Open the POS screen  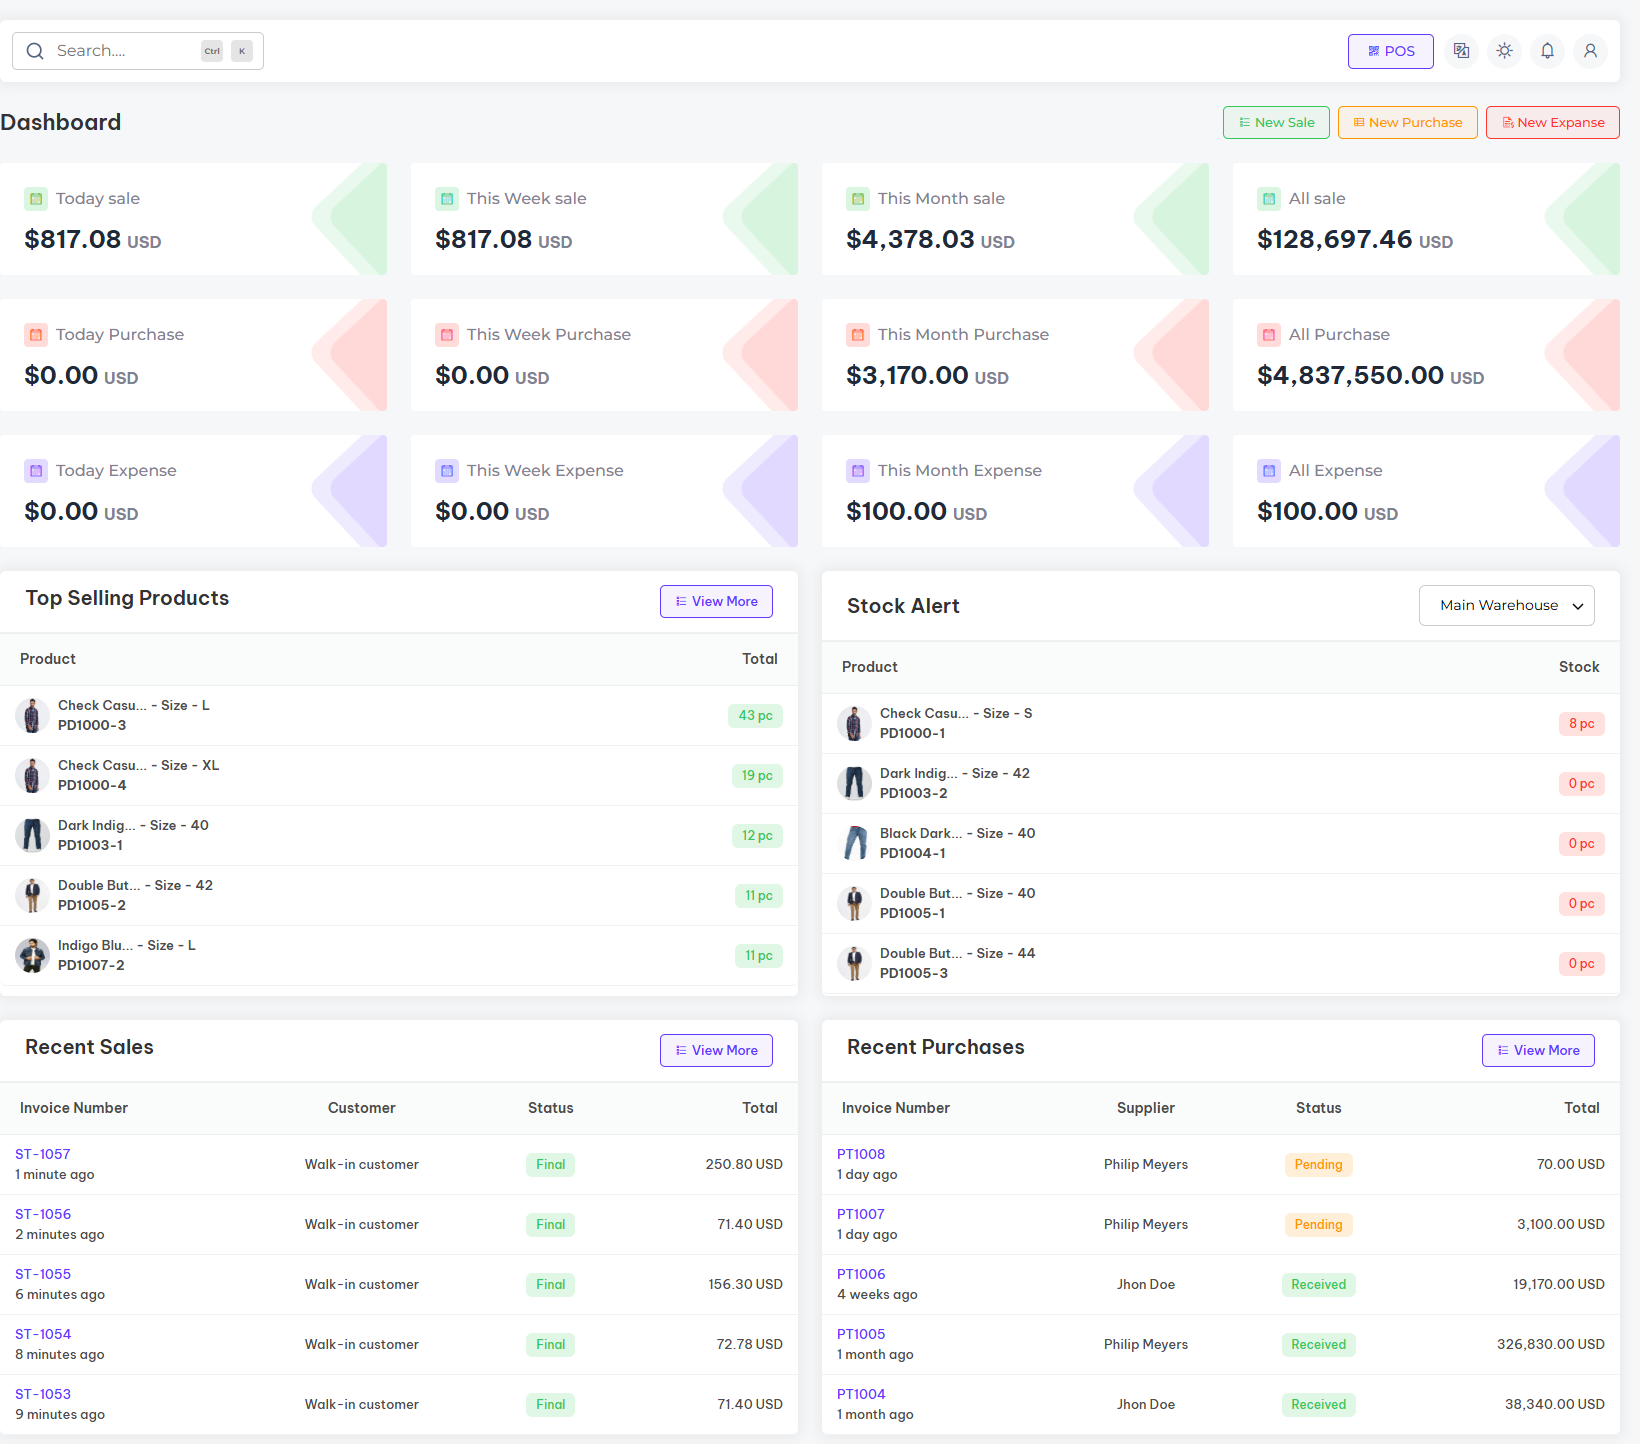coord(1390,51)
